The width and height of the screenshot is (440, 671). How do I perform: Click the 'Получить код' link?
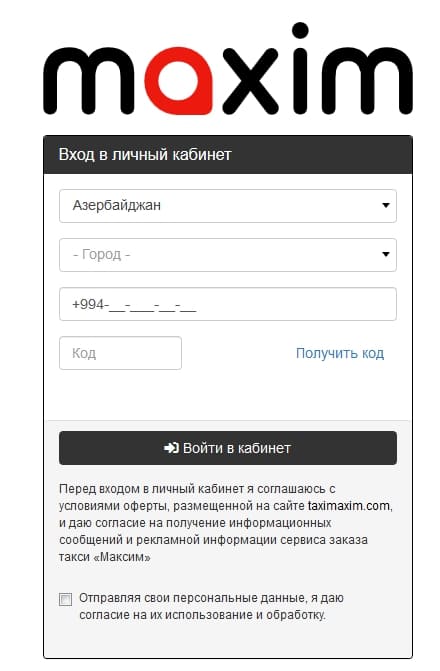click(340, 353)
